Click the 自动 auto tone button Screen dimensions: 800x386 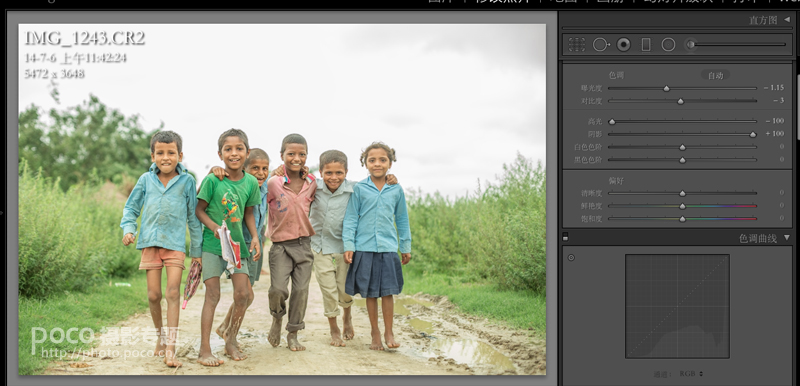(x=715, y=75)
